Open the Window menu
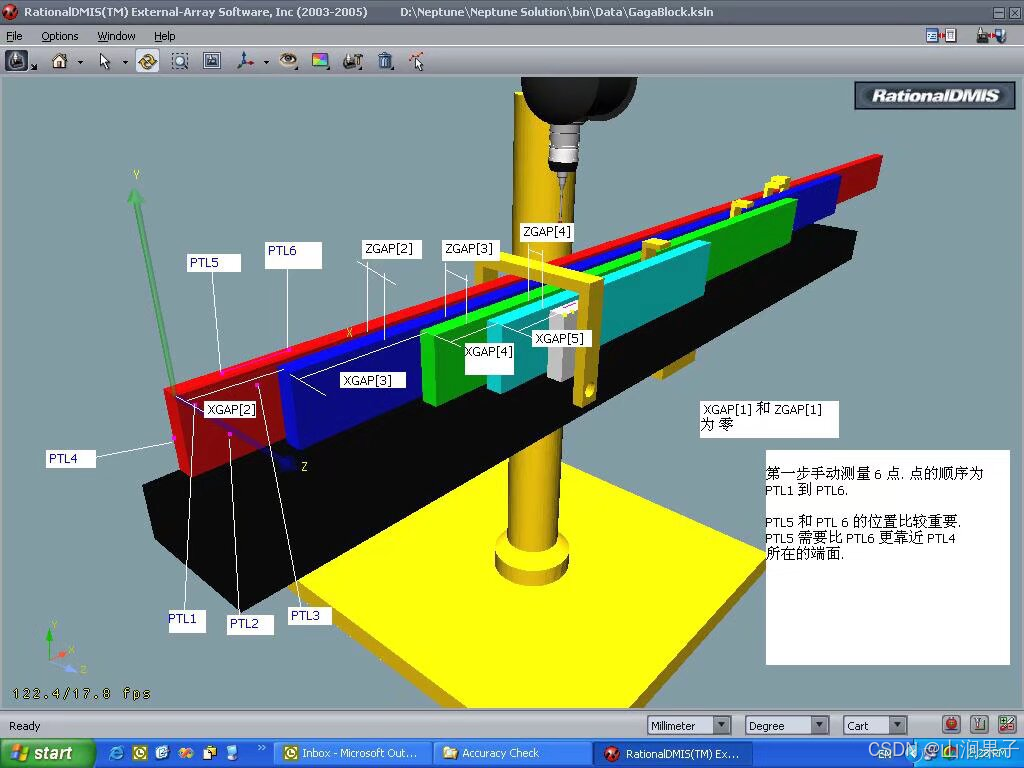 click(x=116, y=36)
